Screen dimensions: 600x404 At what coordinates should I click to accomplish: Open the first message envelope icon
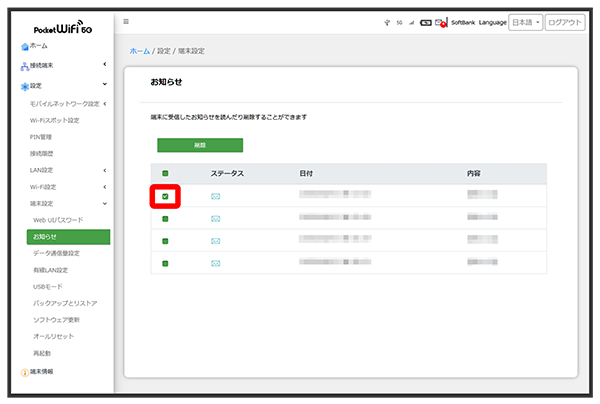coord(215,196)
